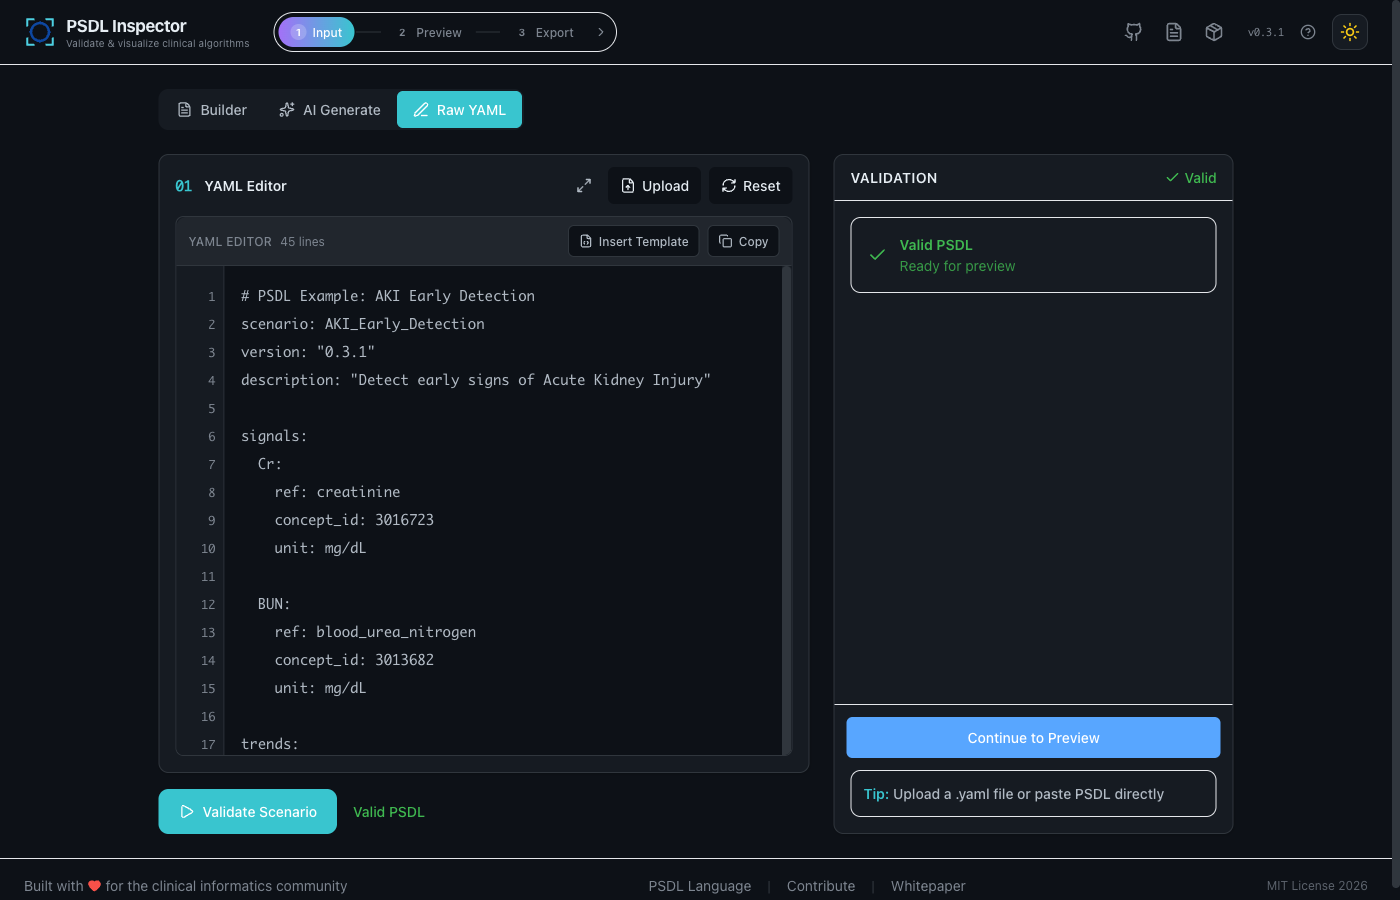Go to step 1 Input
Image resolution: width=1400 pixels, height=900 pixels.
click(316, 32)
